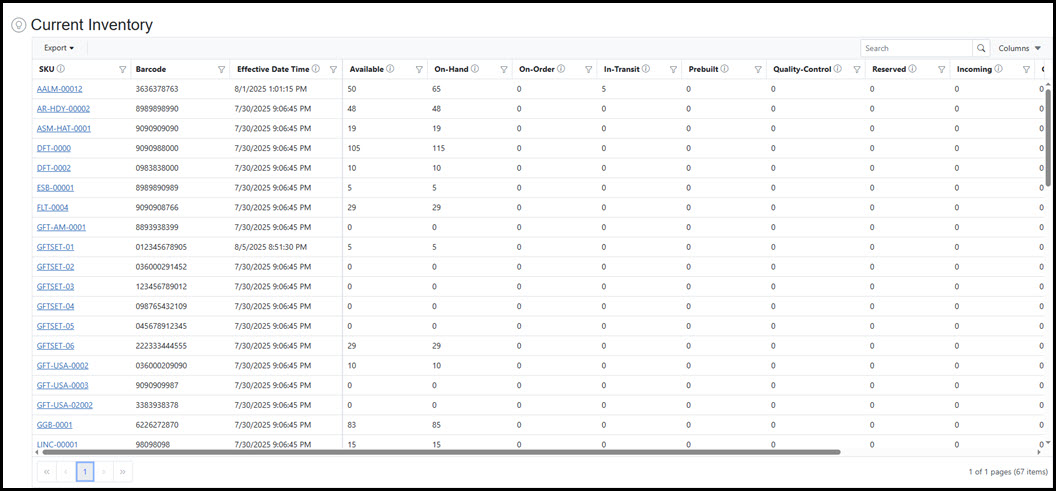Click the lightbulb icon beside Current Inventory
The height and width of the screenshot is (491, 1056).
[x=18, y=24]
